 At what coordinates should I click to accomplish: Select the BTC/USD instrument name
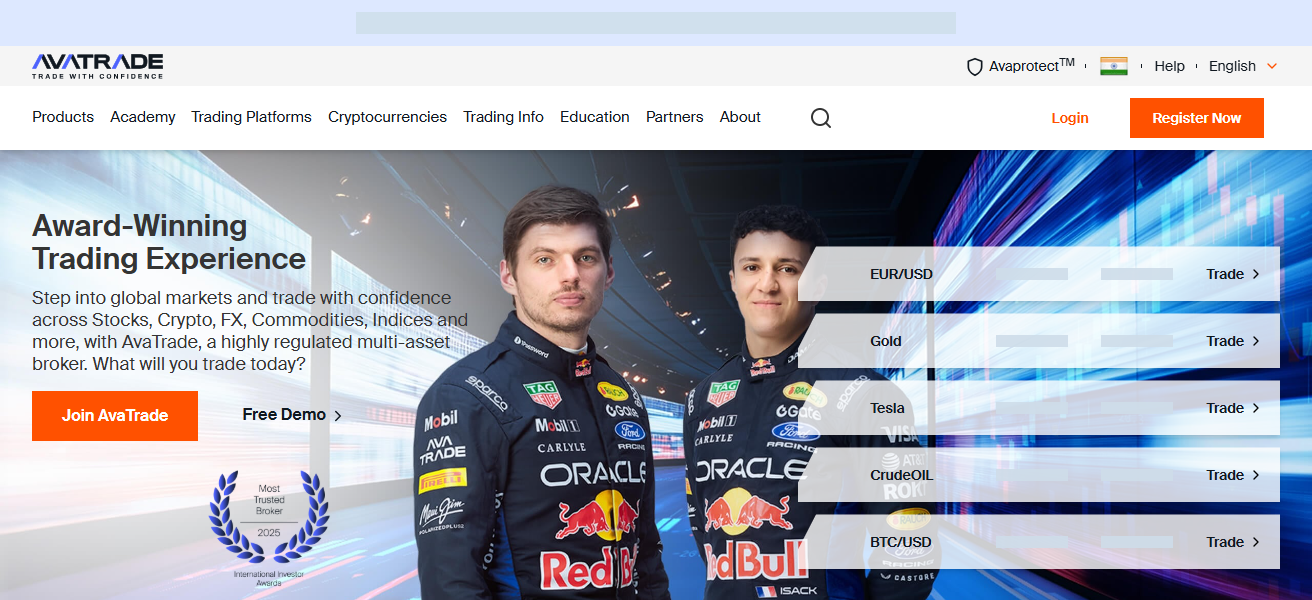(901, 542)
